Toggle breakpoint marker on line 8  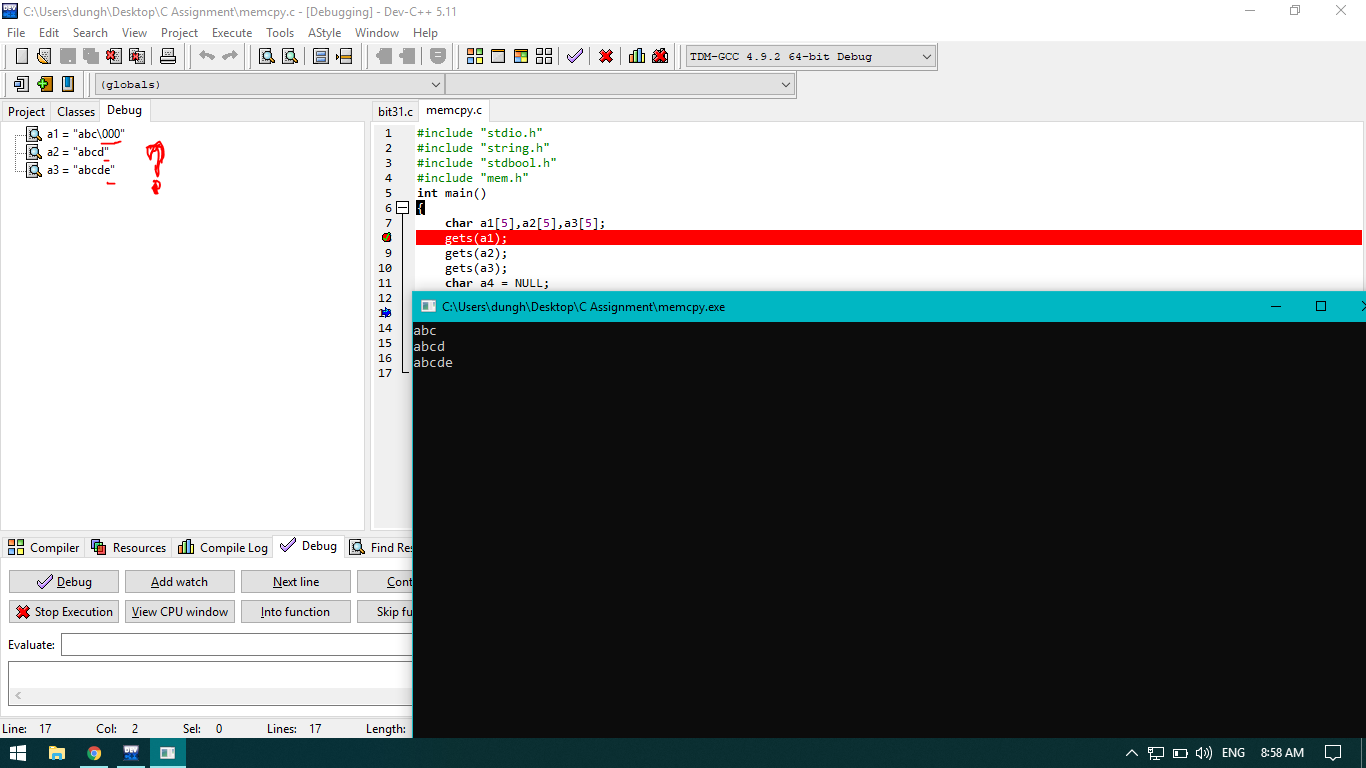(386, 238)
